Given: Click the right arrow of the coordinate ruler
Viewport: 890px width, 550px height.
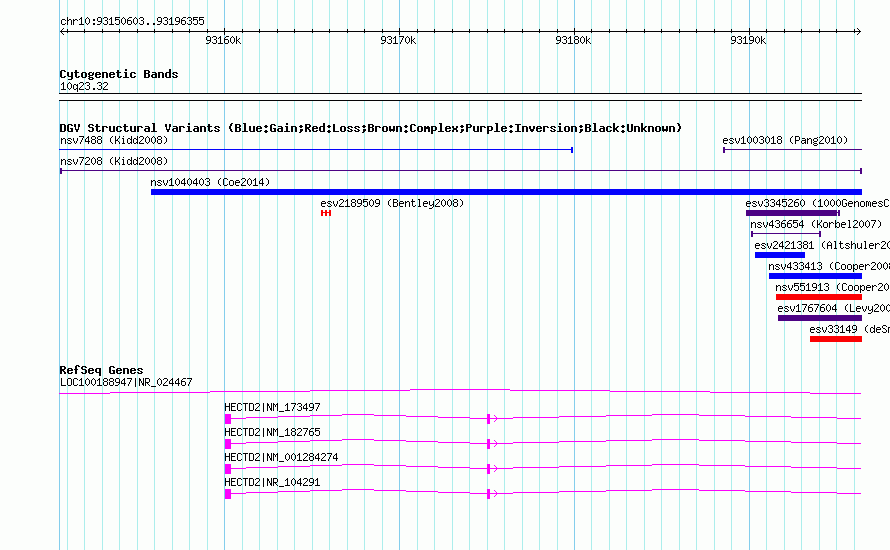Looking at the screenshot, I should click(858, 32).
